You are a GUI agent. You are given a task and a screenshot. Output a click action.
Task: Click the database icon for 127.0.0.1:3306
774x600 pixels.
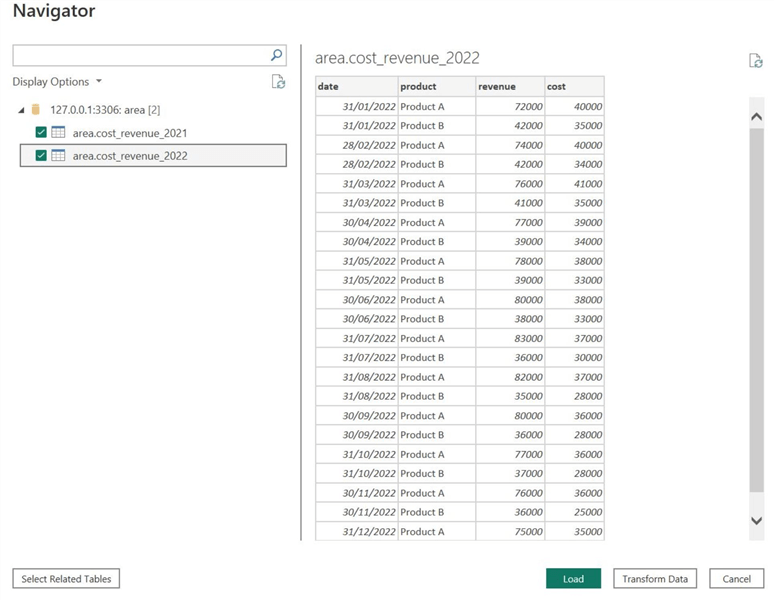tap(36, 110)
